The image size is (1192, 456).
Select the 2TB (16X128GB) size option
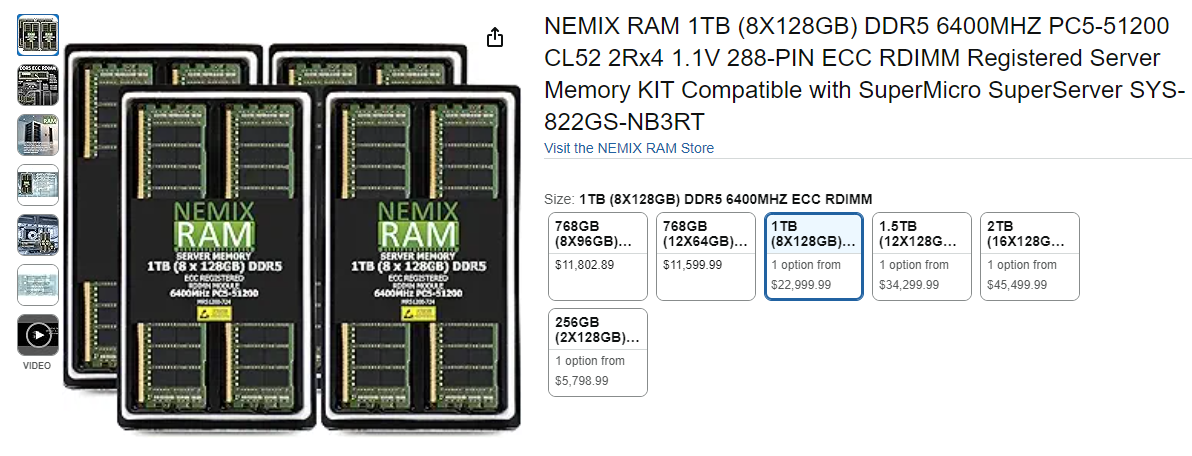coord(1030,256)
